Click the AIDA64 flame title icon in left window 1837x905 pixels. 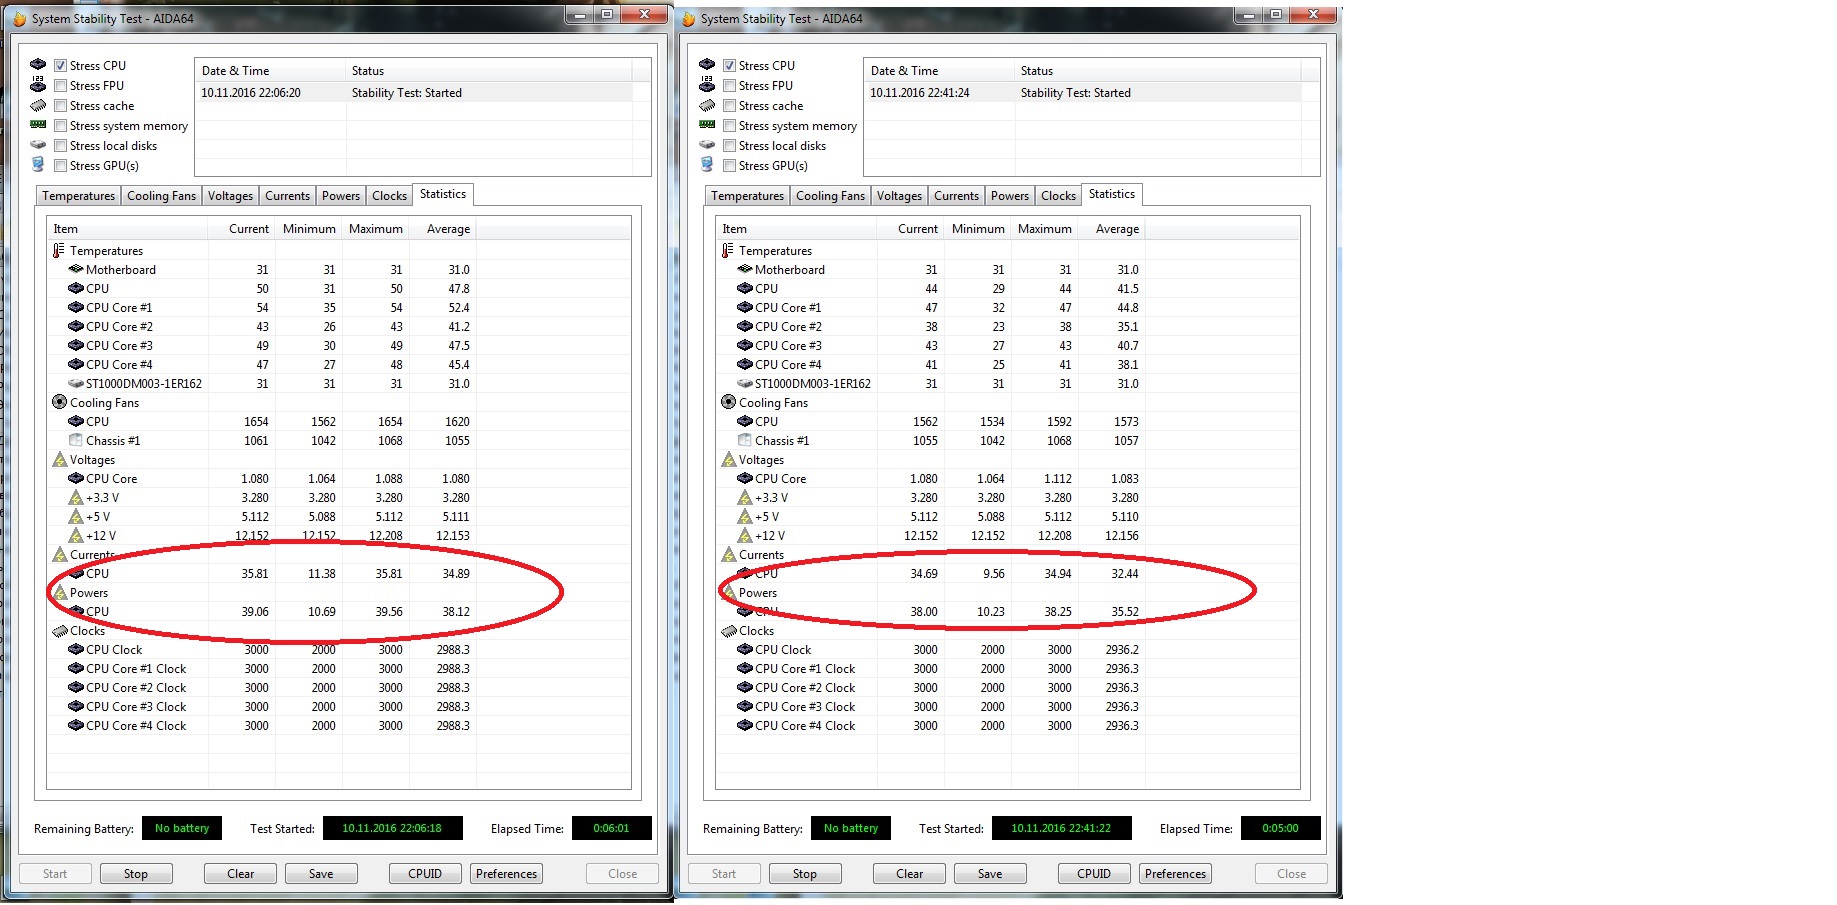tap(19, 18)
